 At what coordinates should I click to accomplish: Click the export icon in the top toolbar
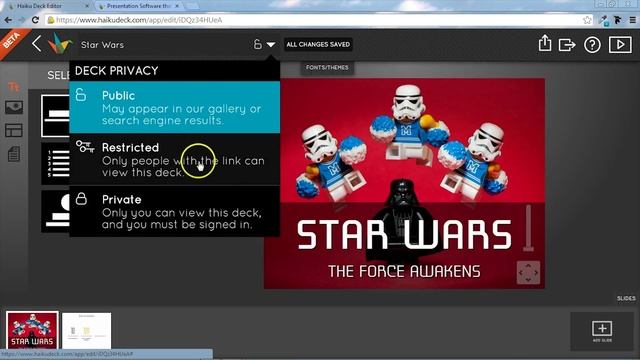567,44
